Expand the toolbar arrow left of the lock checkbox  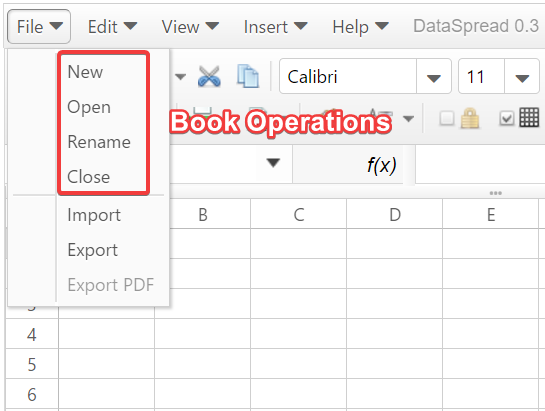(x=408, y=119)
